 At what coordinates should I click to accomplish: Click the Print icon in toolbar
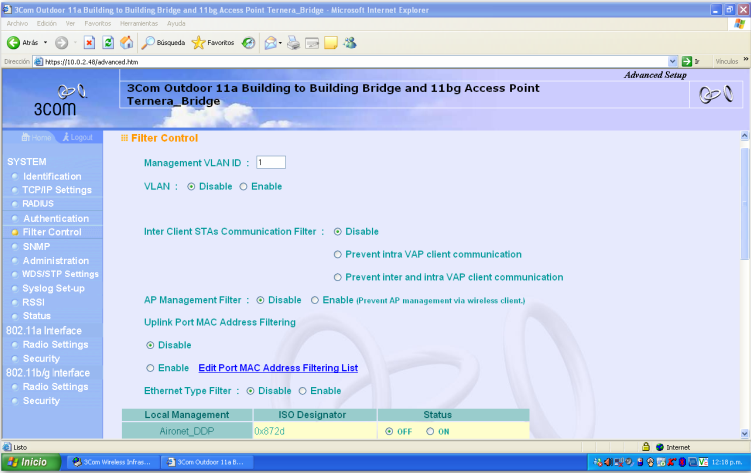click(293, 43)
